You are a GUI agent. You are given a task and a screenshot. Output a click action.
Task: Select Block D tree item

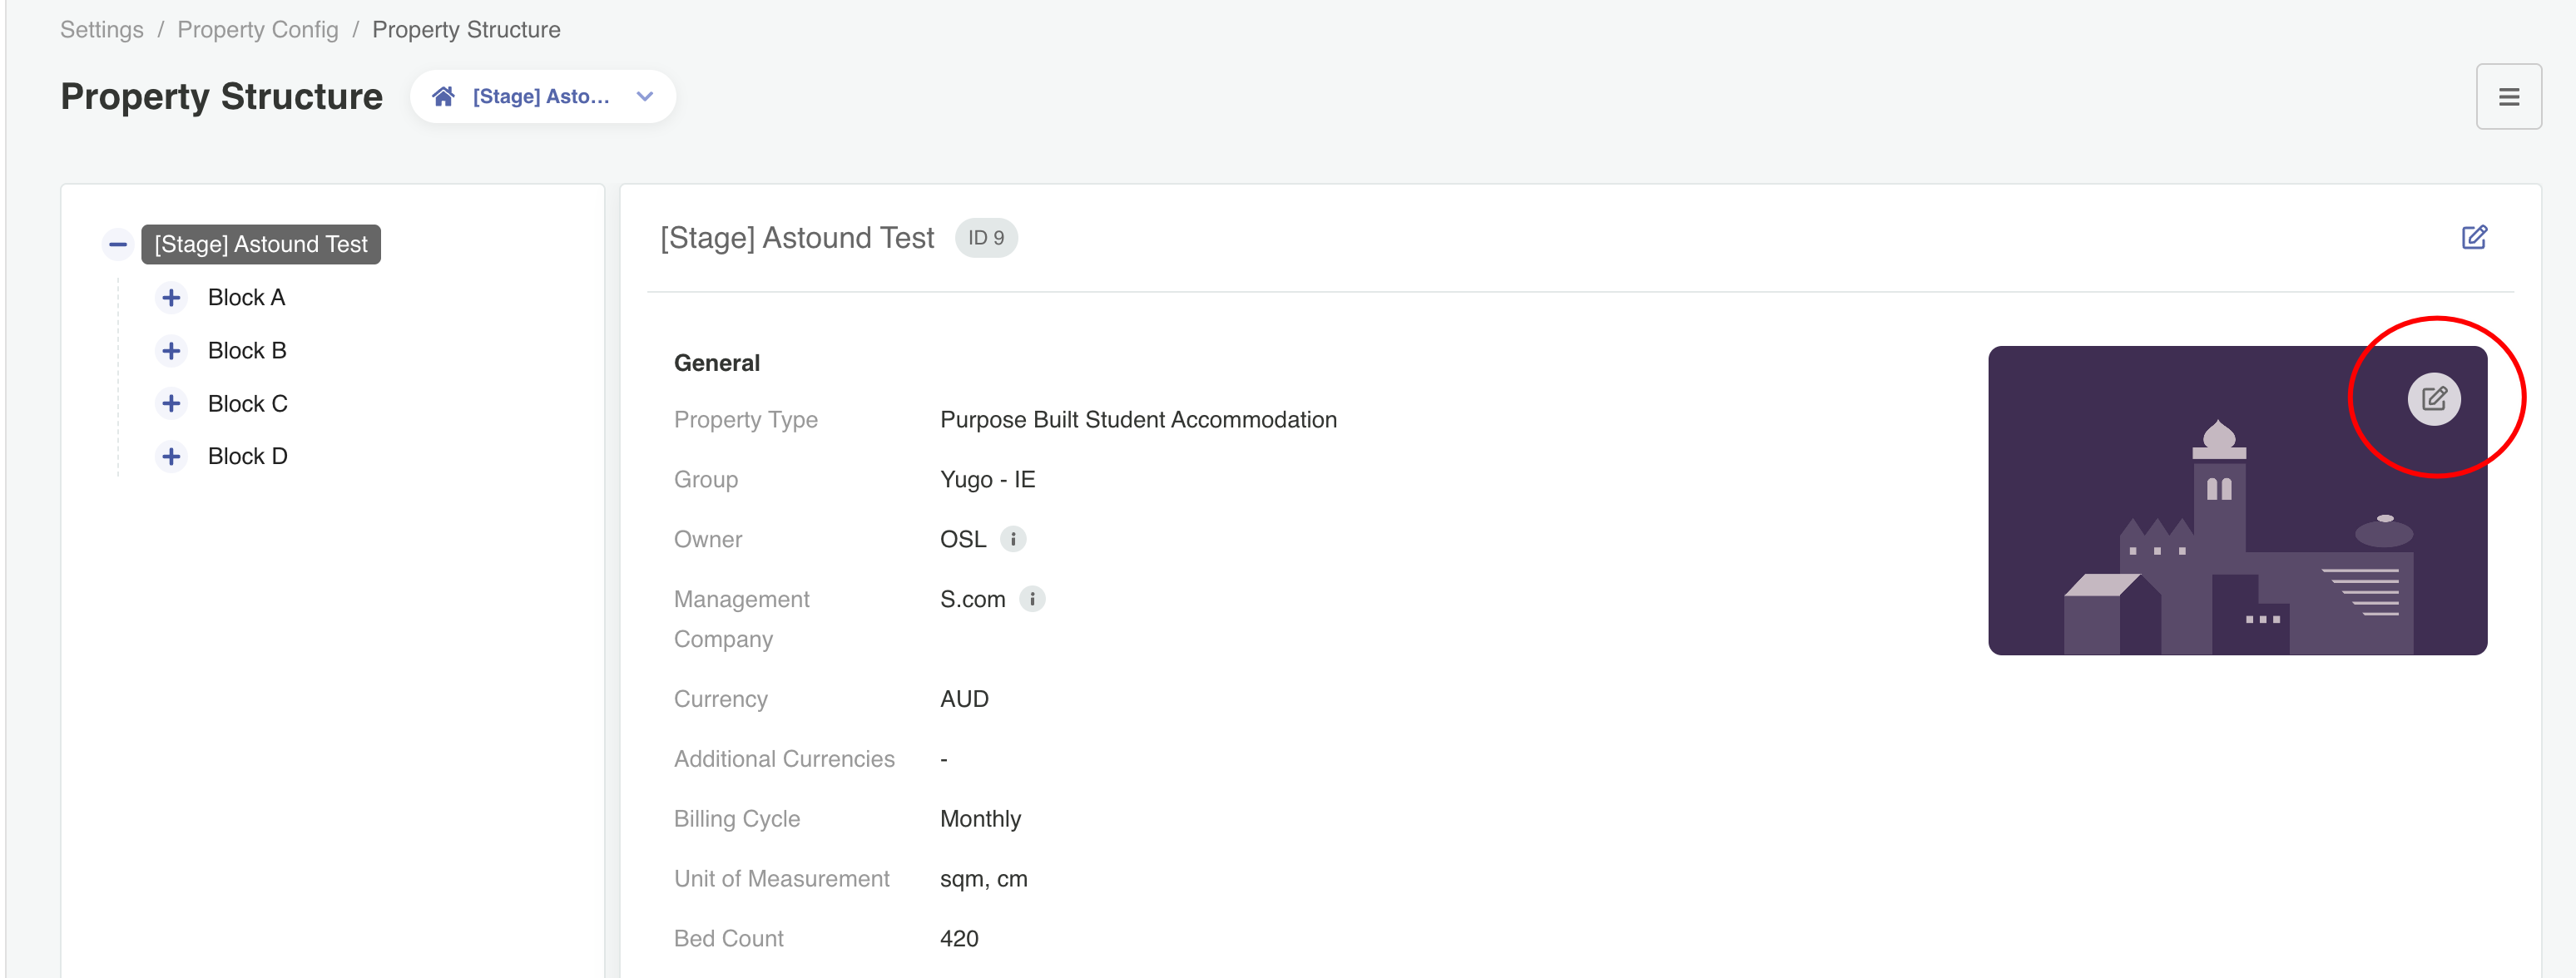pyautogui.click(x=247, y=456)
